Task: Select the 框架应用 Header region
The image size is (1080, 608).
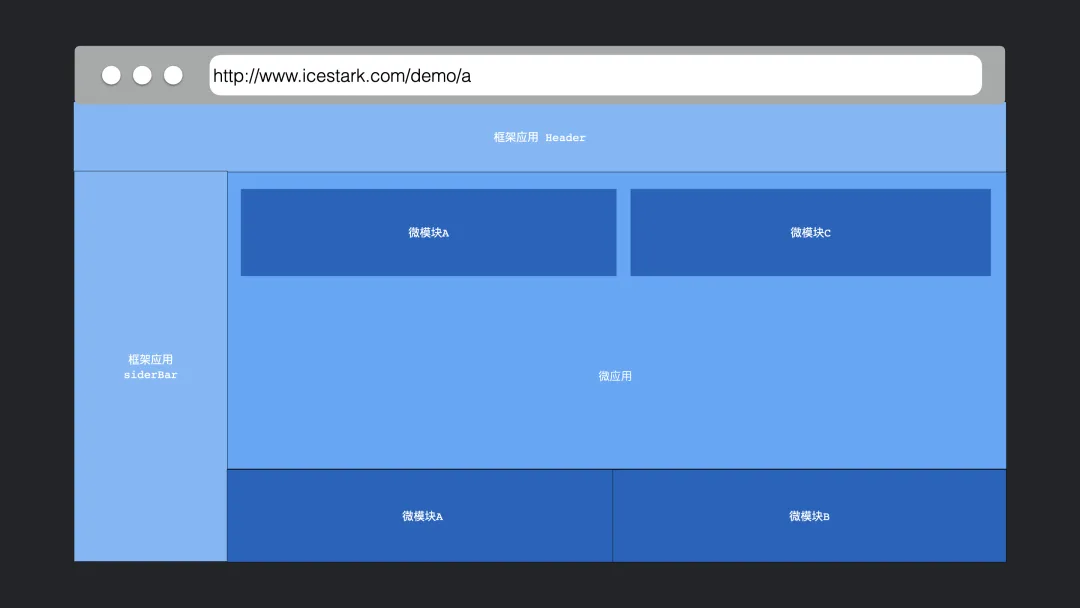Action: click(x=540, y=137)
